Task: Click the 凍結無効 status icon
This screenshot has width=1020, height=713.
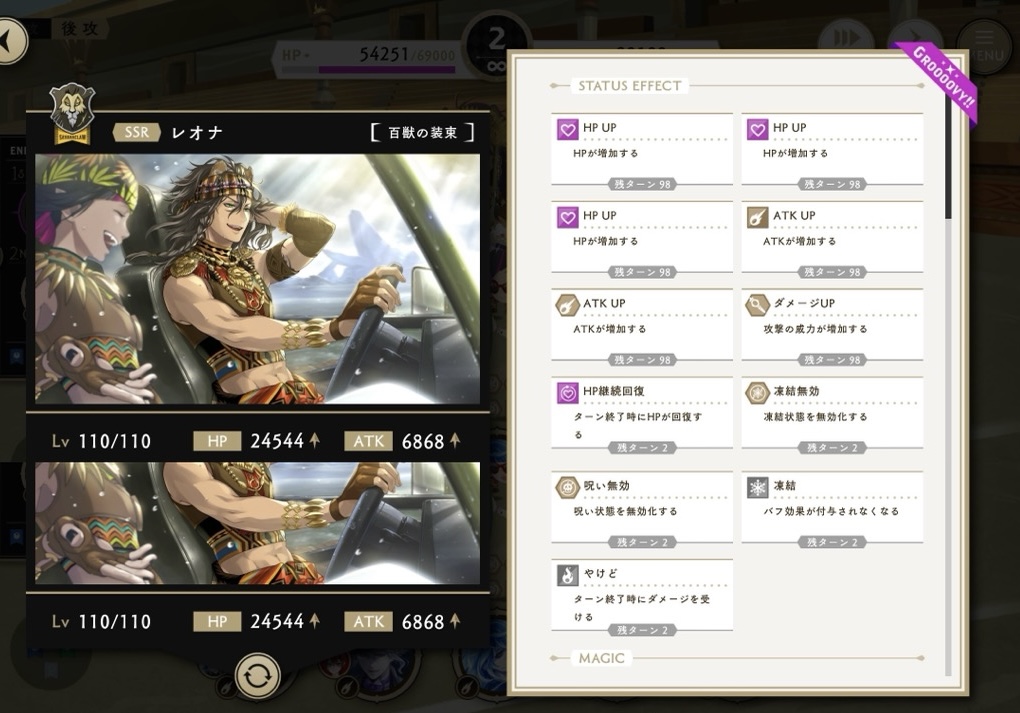Action: point(757,392)
